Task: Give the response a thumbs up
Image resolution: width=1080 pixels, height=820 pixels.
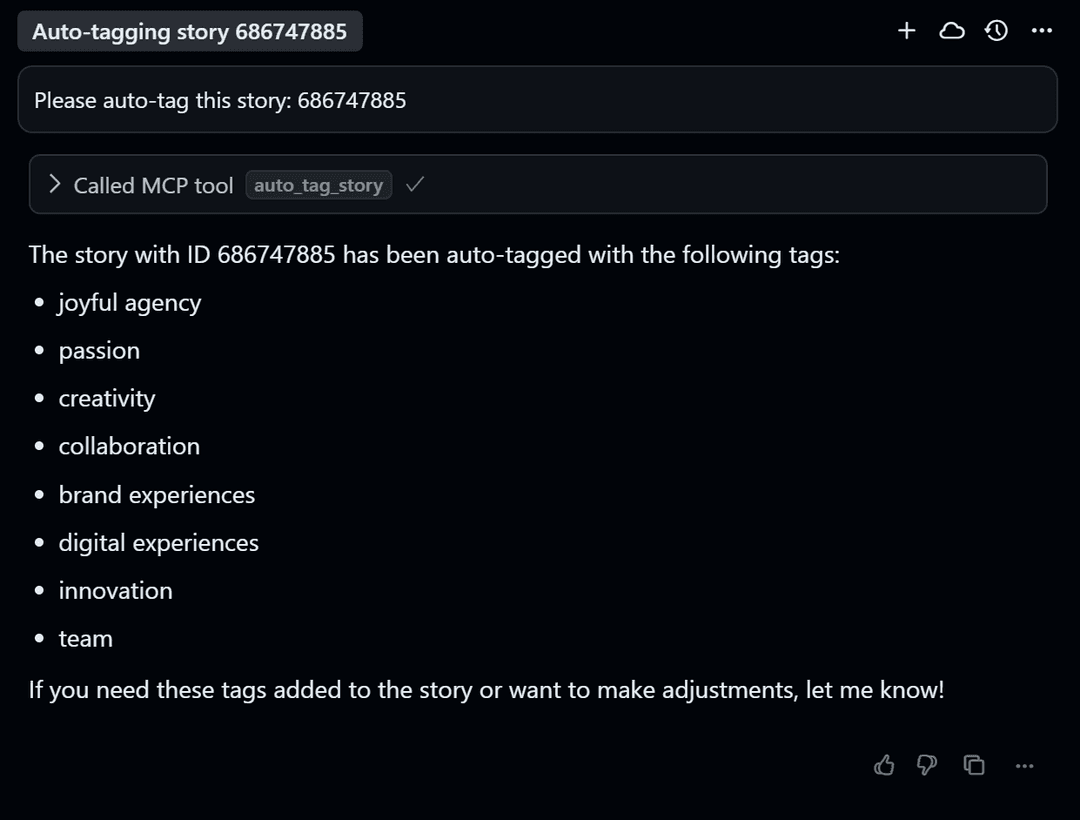Action: 884,764
